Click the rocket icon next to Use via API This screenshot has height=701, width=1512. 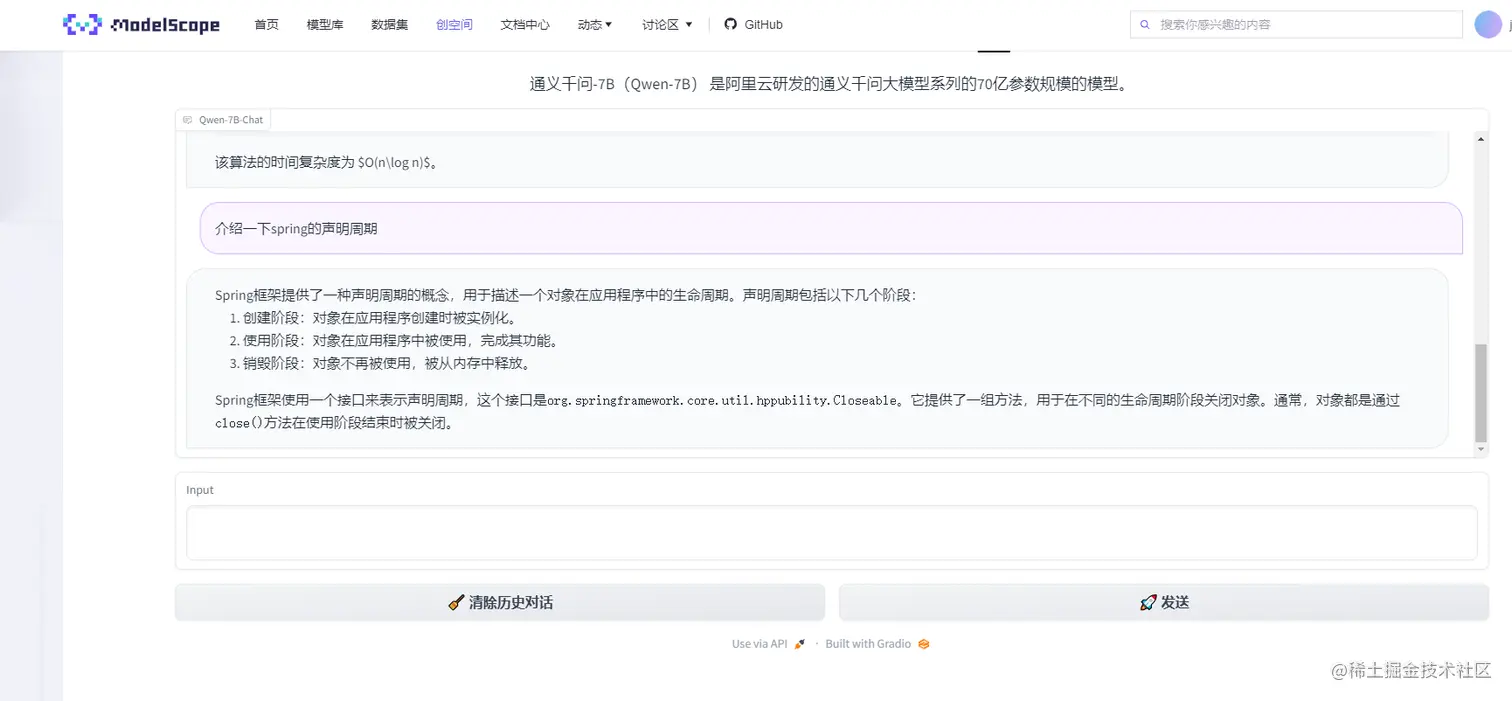(799, 644)
